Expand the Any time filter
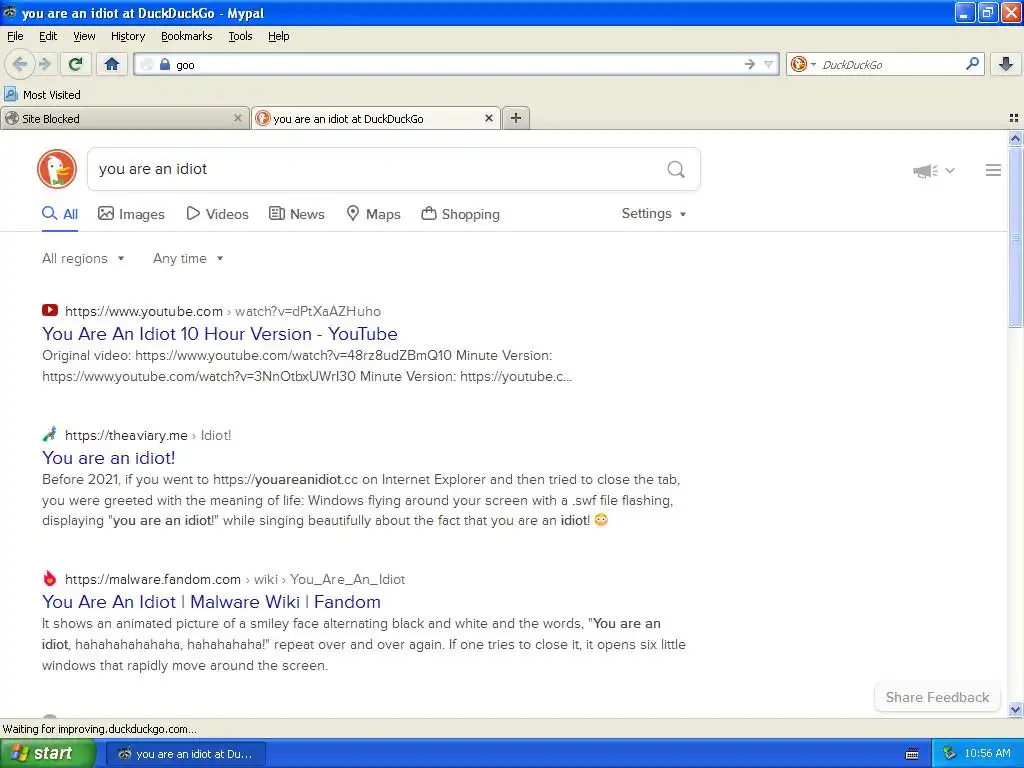 coord(188,259)
